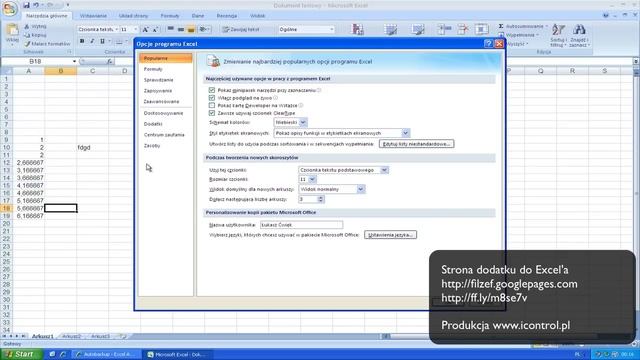The image size is (640, 360).
Task: Decrease font size with the small A icon
Action: tap(155, 29)
